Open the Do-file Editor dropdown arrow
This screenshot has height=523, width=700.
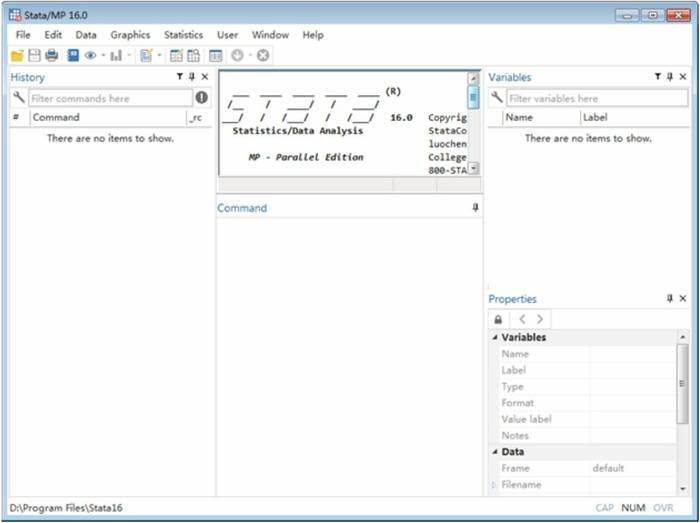click(x=159, y=55)
